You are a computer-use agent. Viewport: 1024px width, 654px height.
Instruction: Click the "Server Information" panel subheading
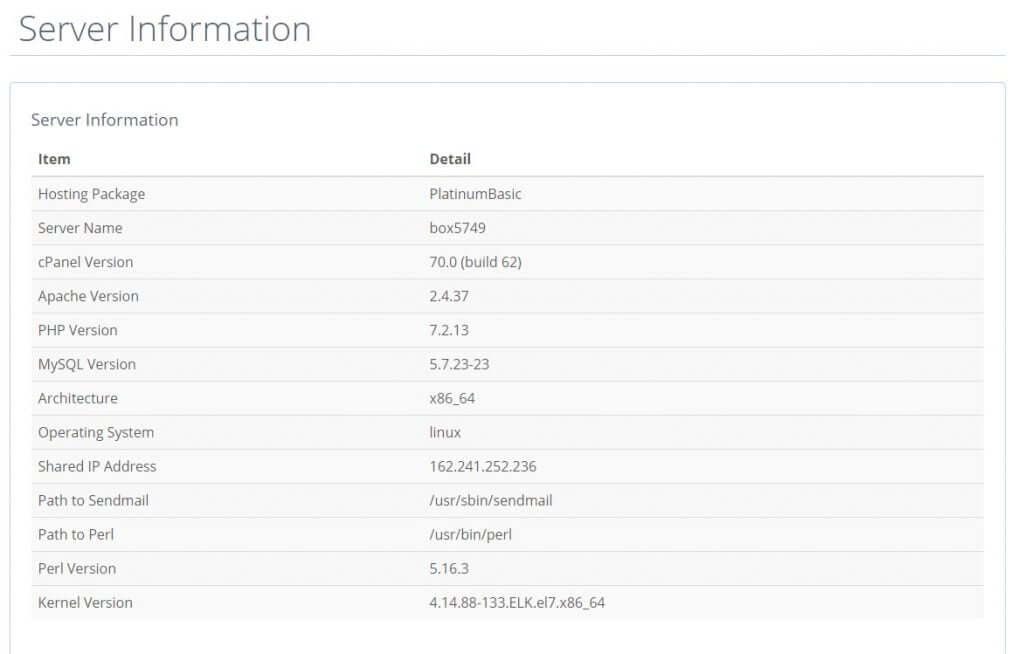104,120
